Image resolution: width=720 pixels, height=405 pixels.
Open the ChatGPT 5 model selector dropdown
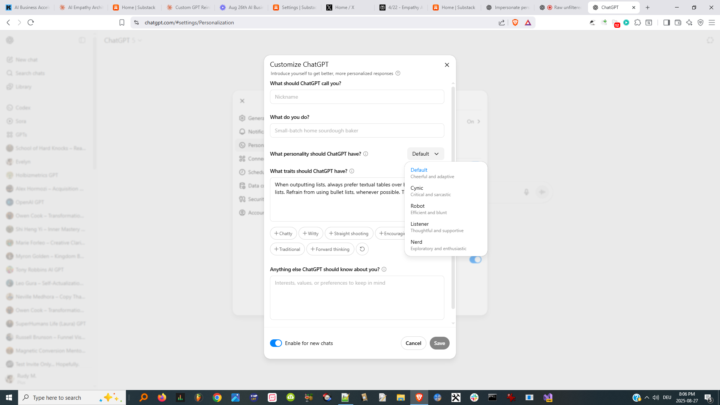[123, 40]
